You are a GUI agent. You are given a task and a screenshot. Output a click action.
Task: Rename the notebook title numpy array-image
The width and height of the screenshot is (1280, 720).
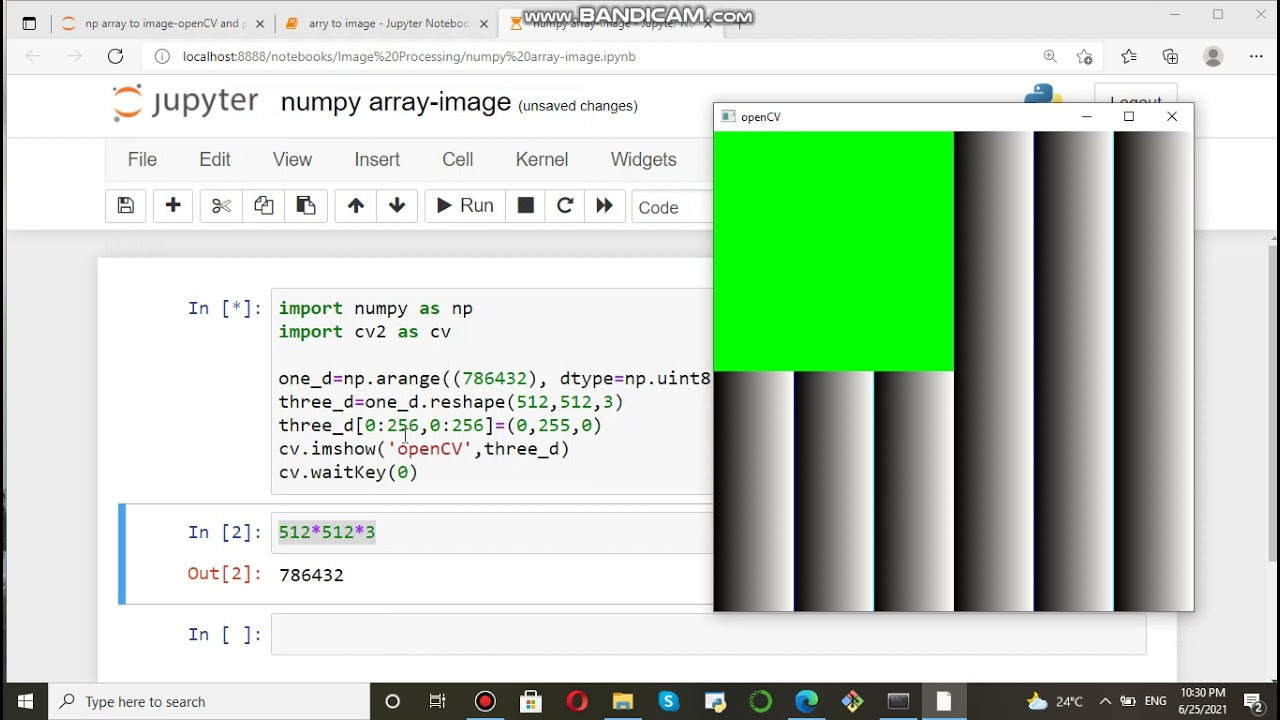coord(396,103)
